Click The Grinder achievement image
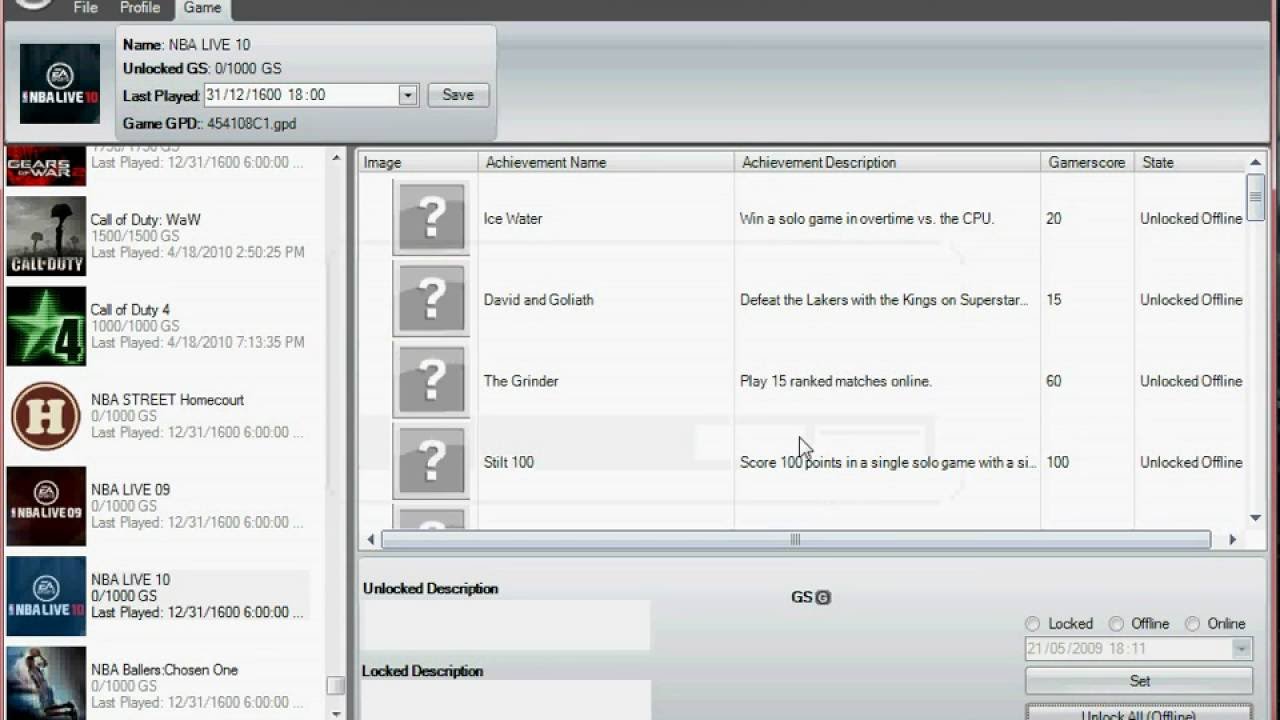Image resolution: width=1280 pixels, height=720 pixels. coord(431,379)
